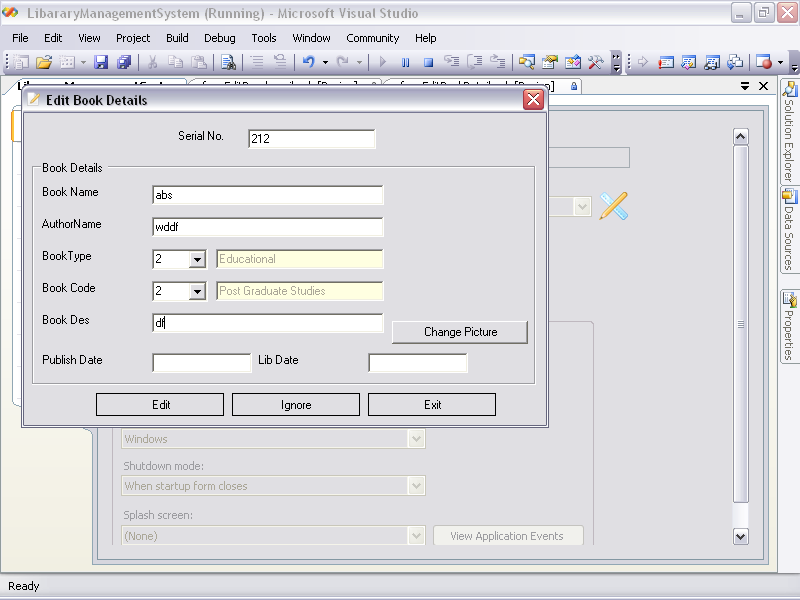Screen dimensions: 800x600
Task: Click the crossed pencil and ruler icon
Action: tap(613, 206)
